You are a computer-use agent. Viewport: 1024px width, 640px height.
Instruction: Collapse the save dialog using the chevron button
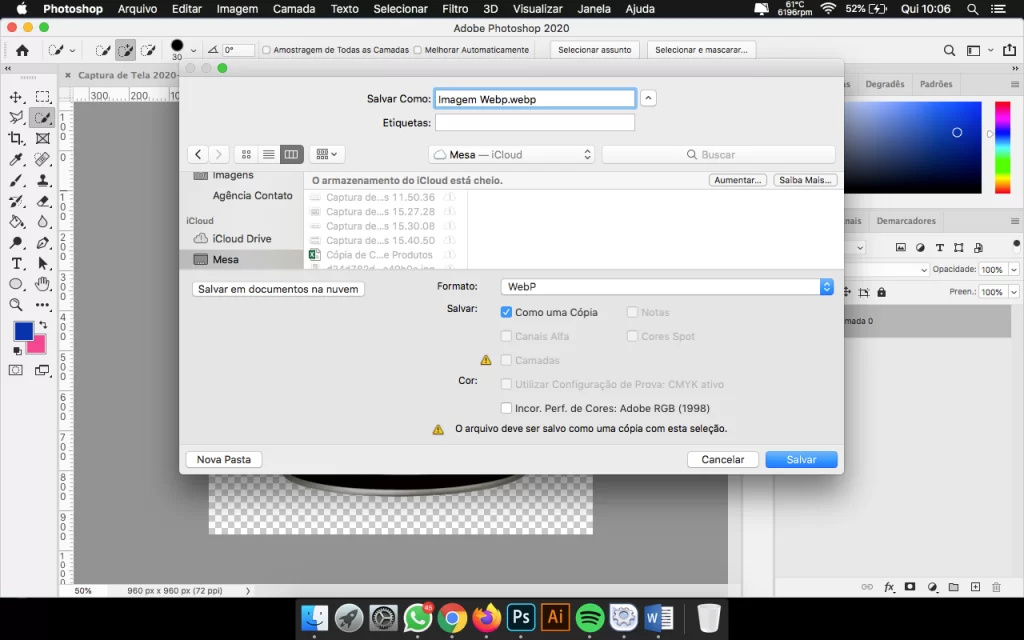tap(648, 98)
